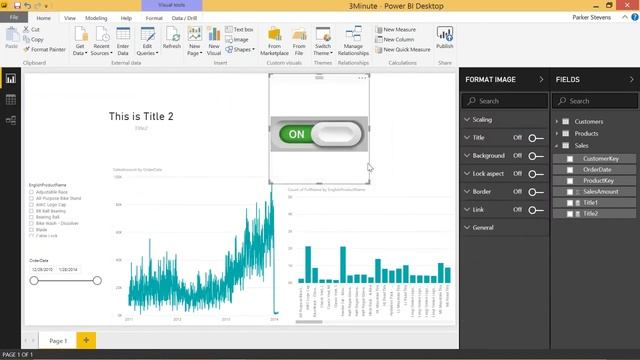Viewport: 640px width, 360px height.
Task: Insert a Text box
Action: point(239,29)
